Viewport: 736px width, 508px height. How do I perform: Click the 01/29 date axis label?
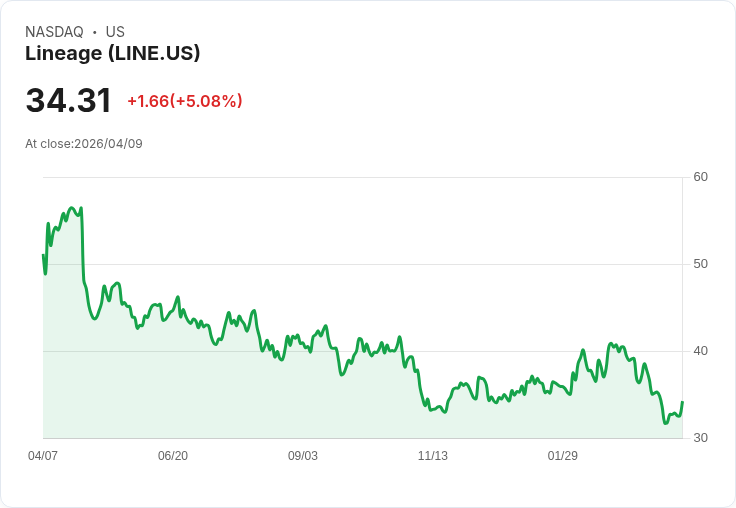click(x=563, y=456)
